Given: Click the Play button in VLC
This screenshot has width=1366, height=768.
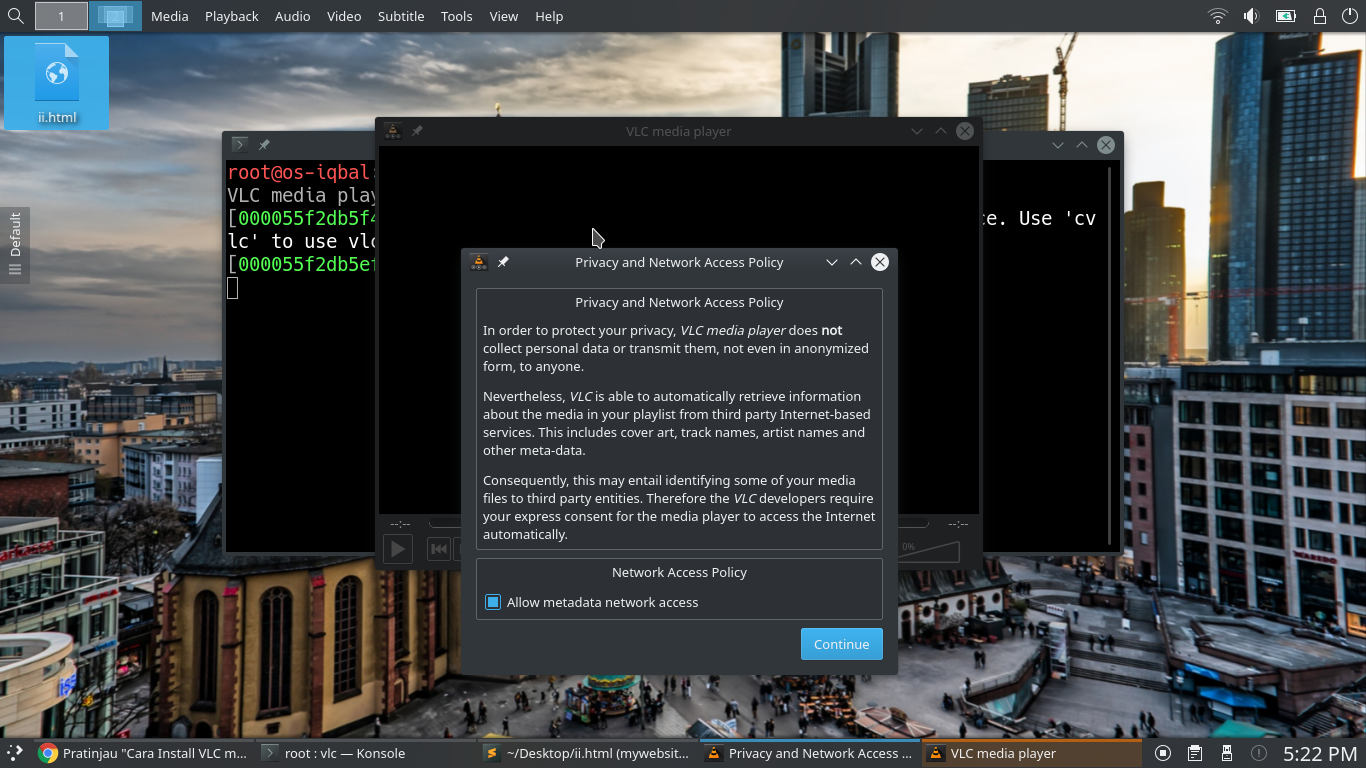Looking at the screenshot, I should point(397,548).
